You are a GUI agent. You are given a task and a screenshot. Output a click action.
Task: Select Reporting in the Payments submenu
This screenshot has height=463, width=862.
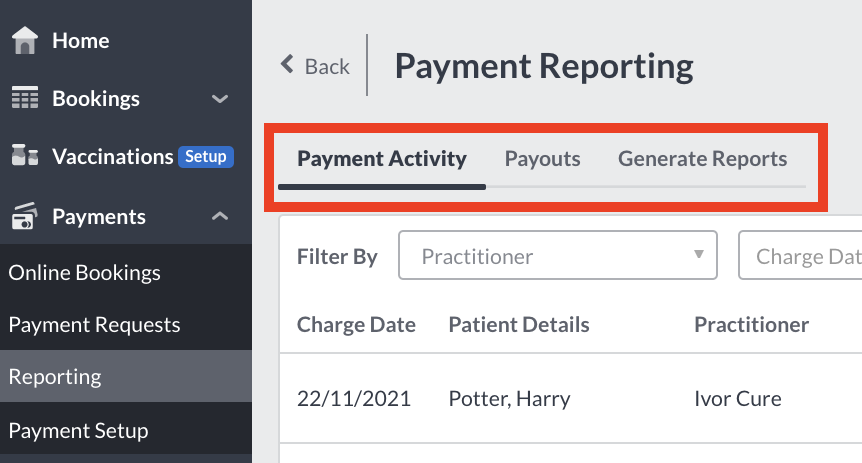click(x=126, y=377)
